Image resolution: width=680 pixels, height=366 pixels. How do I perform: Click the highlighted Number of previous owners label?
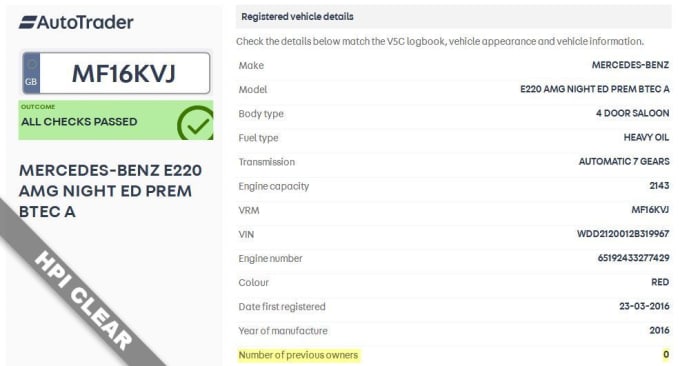point(298,355)
